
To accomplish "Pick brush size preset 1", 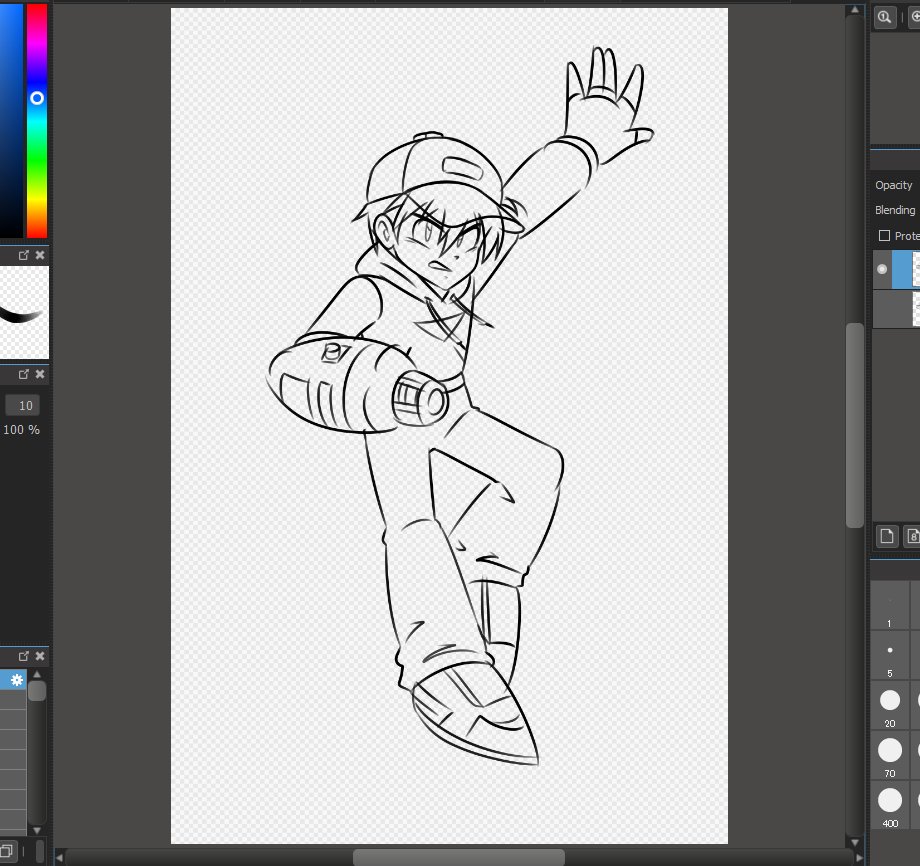I will (x=889, y=605).
